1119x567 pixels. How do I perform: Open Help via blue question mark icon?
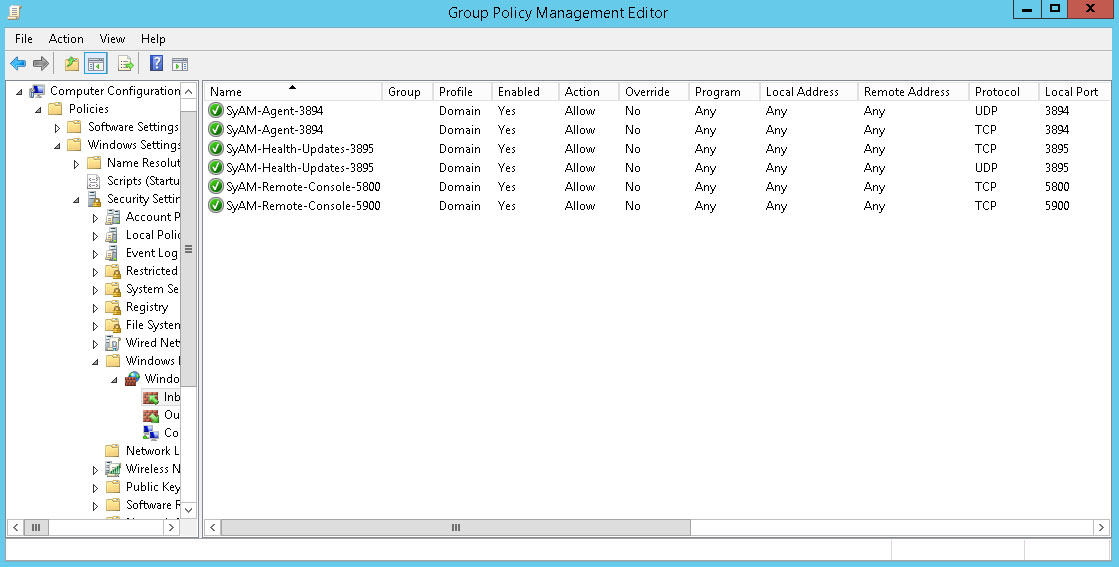[156, 64]
